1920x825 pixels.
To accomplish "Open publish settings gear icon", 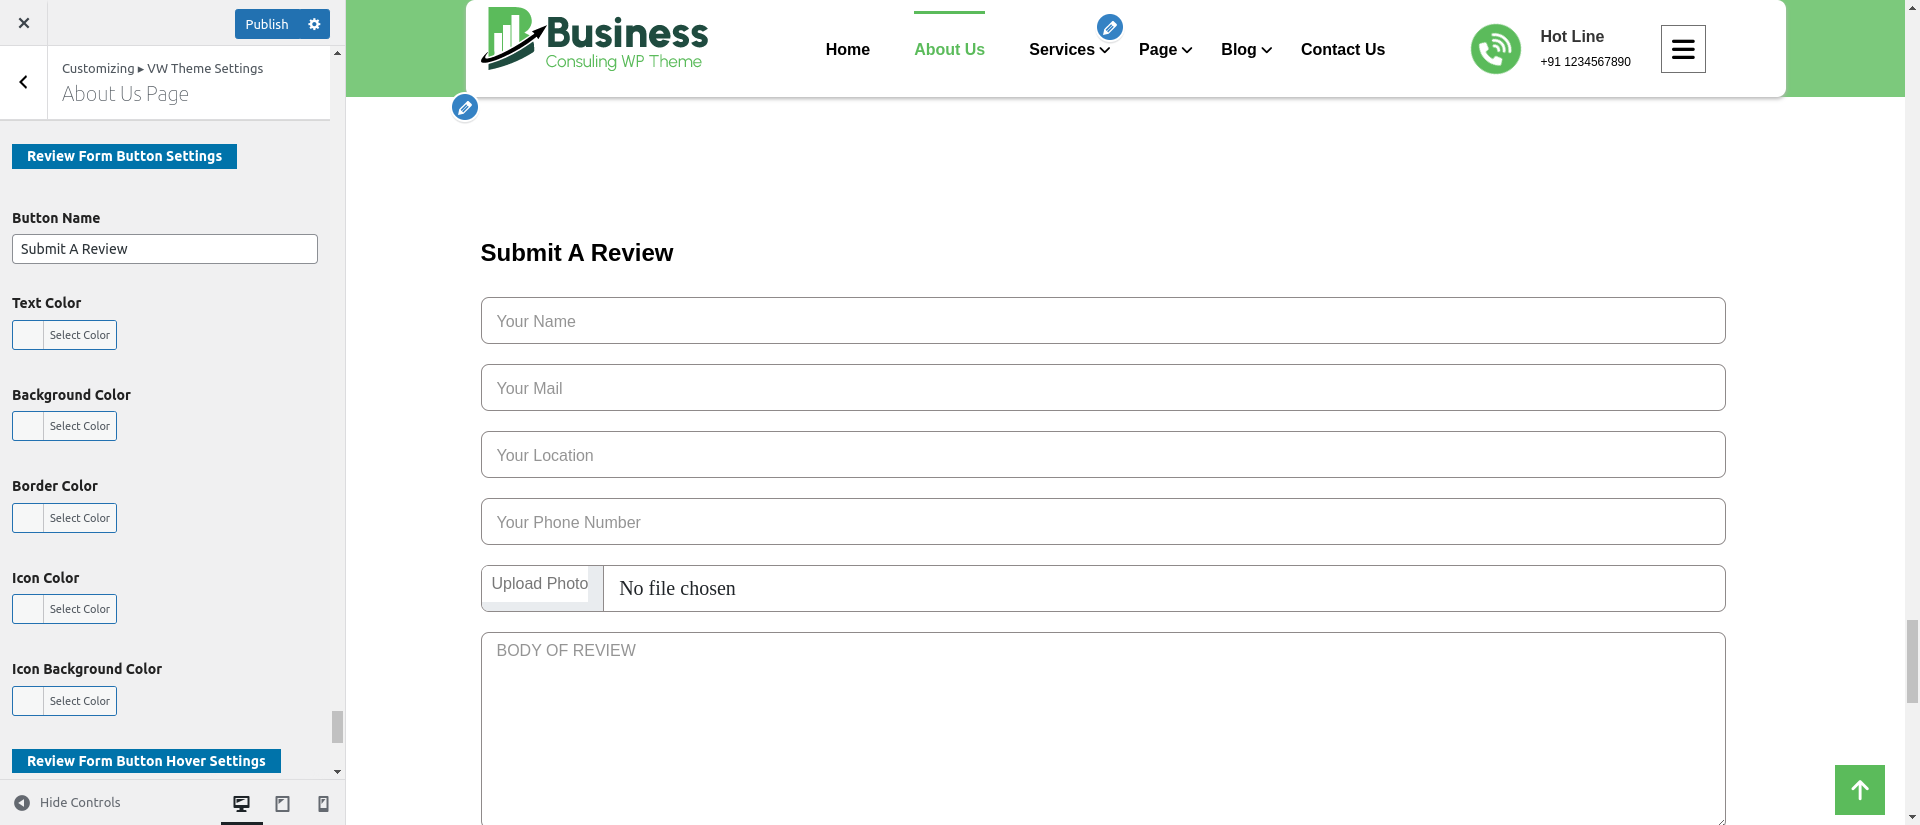I will point(314,24).
